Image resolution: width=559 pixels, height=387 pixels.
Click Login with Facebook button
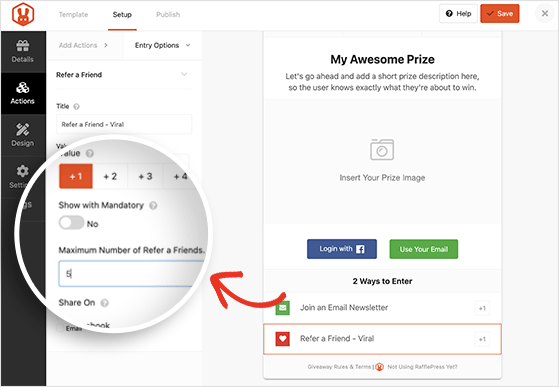pyautogui.click(x=342, y=249)
